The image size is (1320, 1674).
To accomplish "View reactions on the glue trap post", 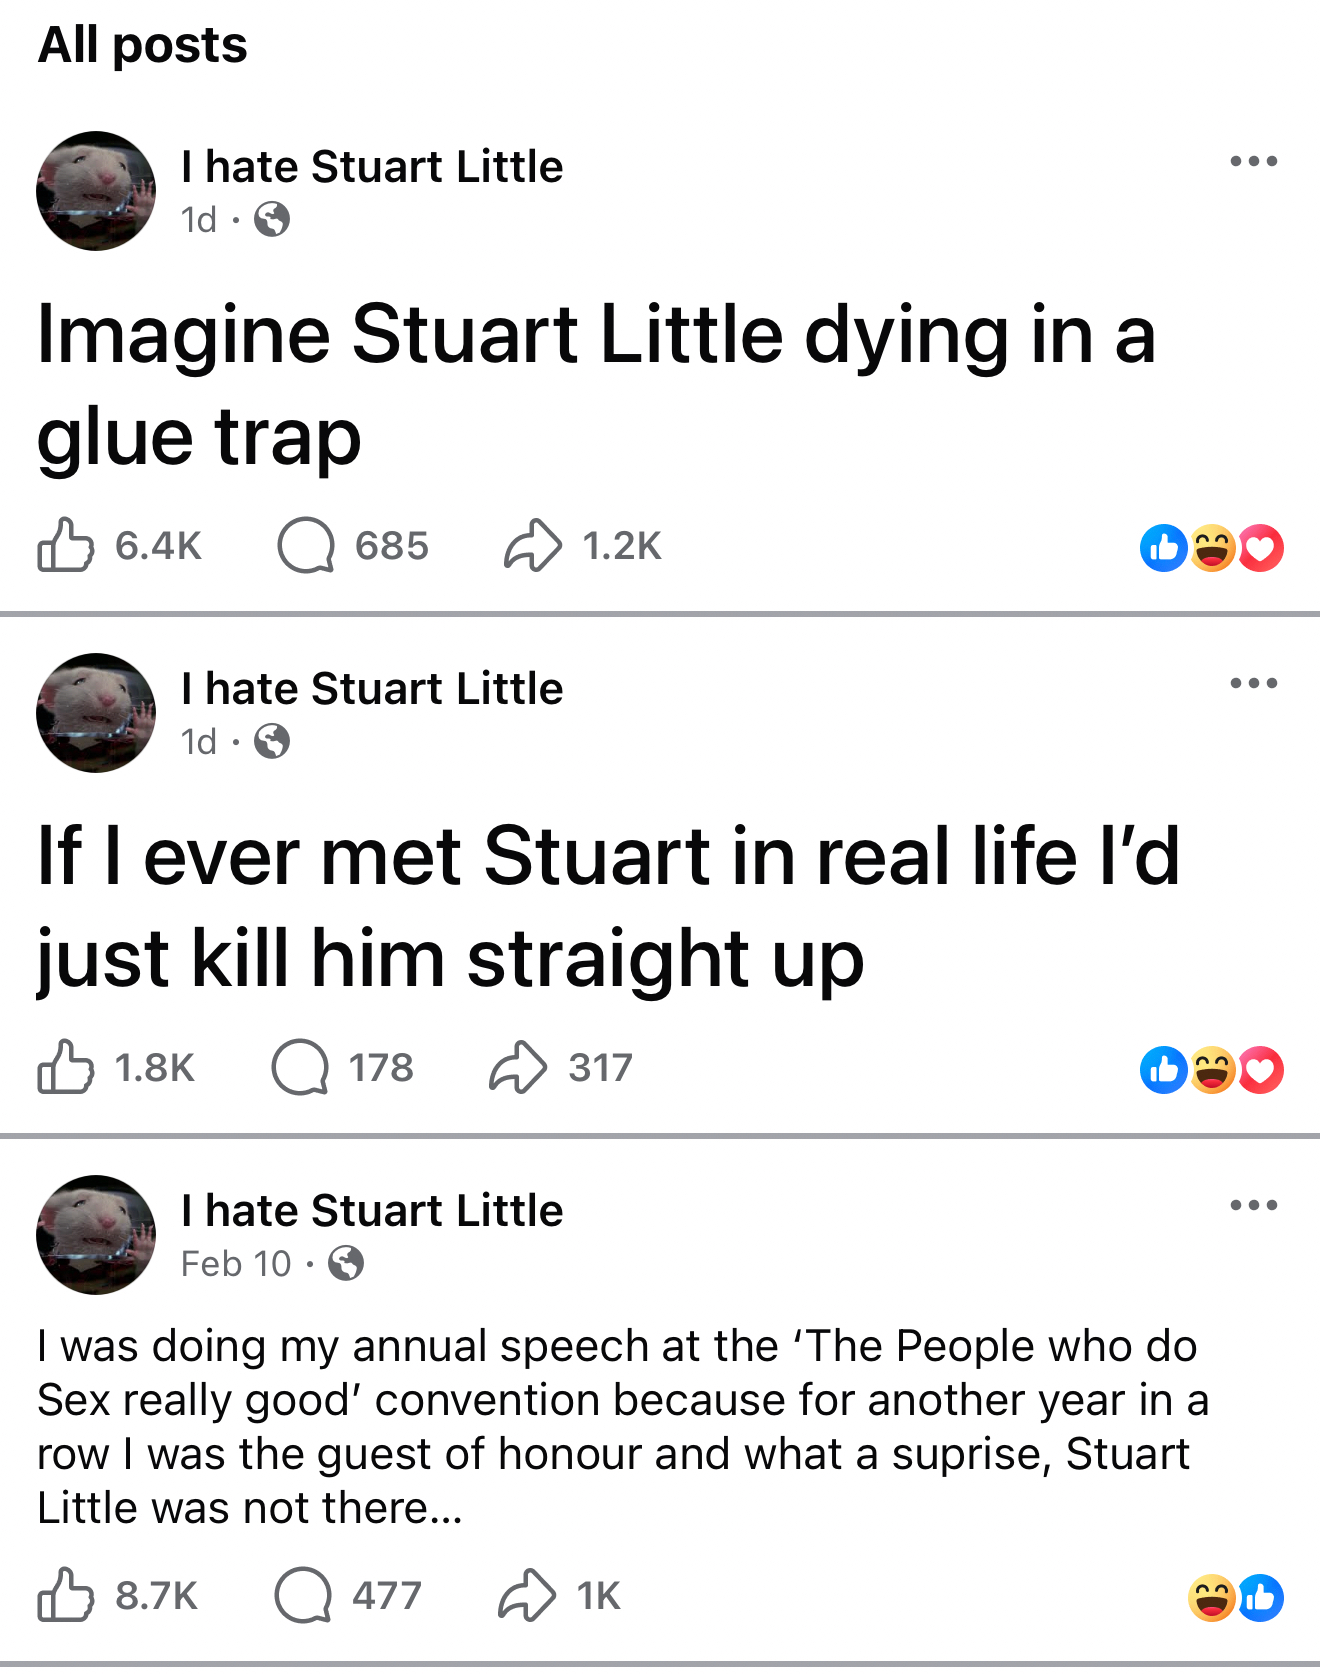I will 1211,548.
